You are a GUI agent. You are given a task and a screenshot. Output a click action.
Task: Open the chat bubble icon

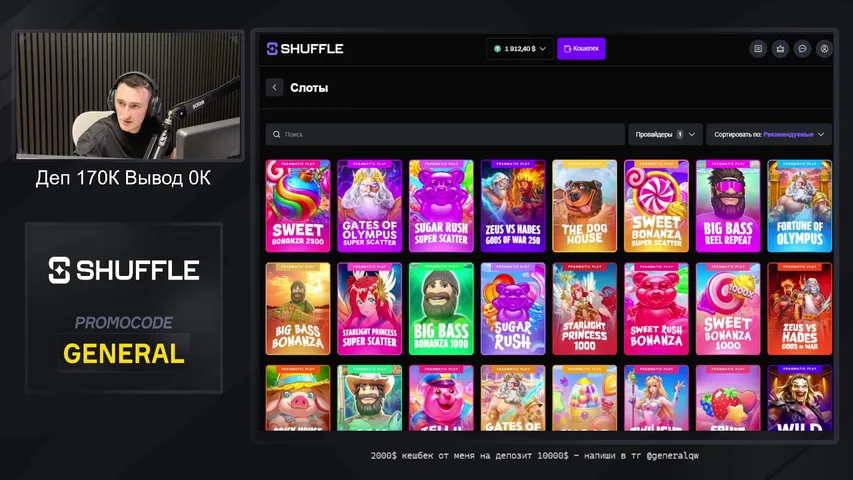[802, 49]
